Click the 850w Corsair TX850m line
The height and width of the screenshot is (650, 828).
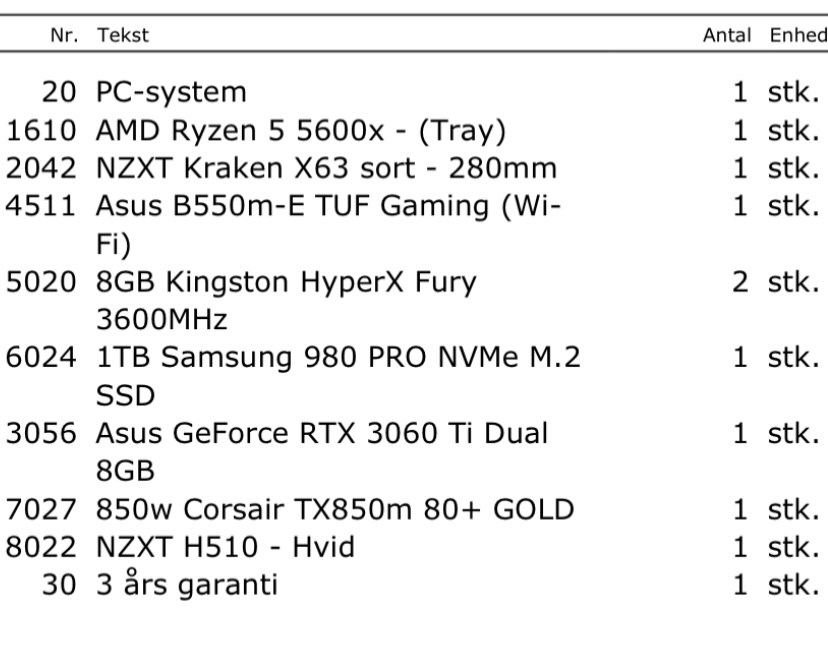335,510
